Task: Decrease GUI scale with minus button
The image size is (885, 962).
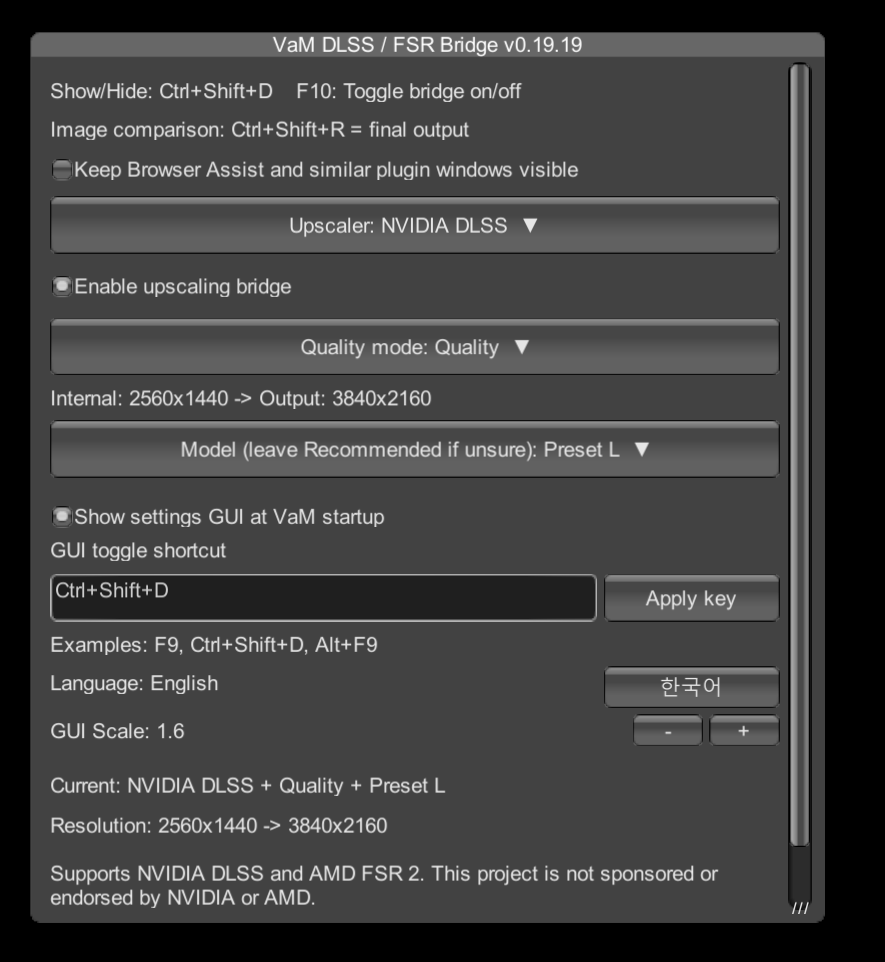Action: click(x=668, y=731)
